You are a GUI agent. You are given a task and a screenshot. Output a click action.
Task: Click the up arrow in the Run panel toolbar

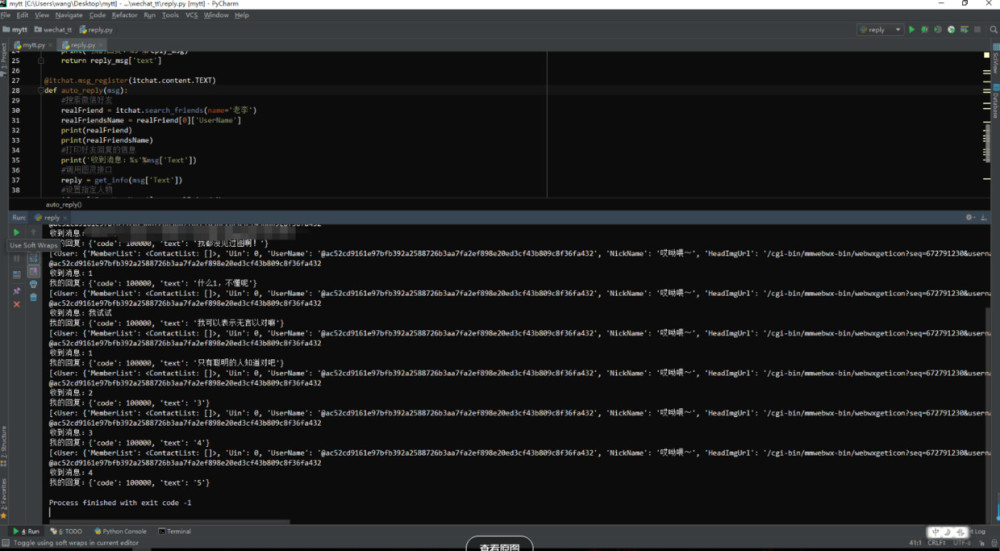(33, 233)
